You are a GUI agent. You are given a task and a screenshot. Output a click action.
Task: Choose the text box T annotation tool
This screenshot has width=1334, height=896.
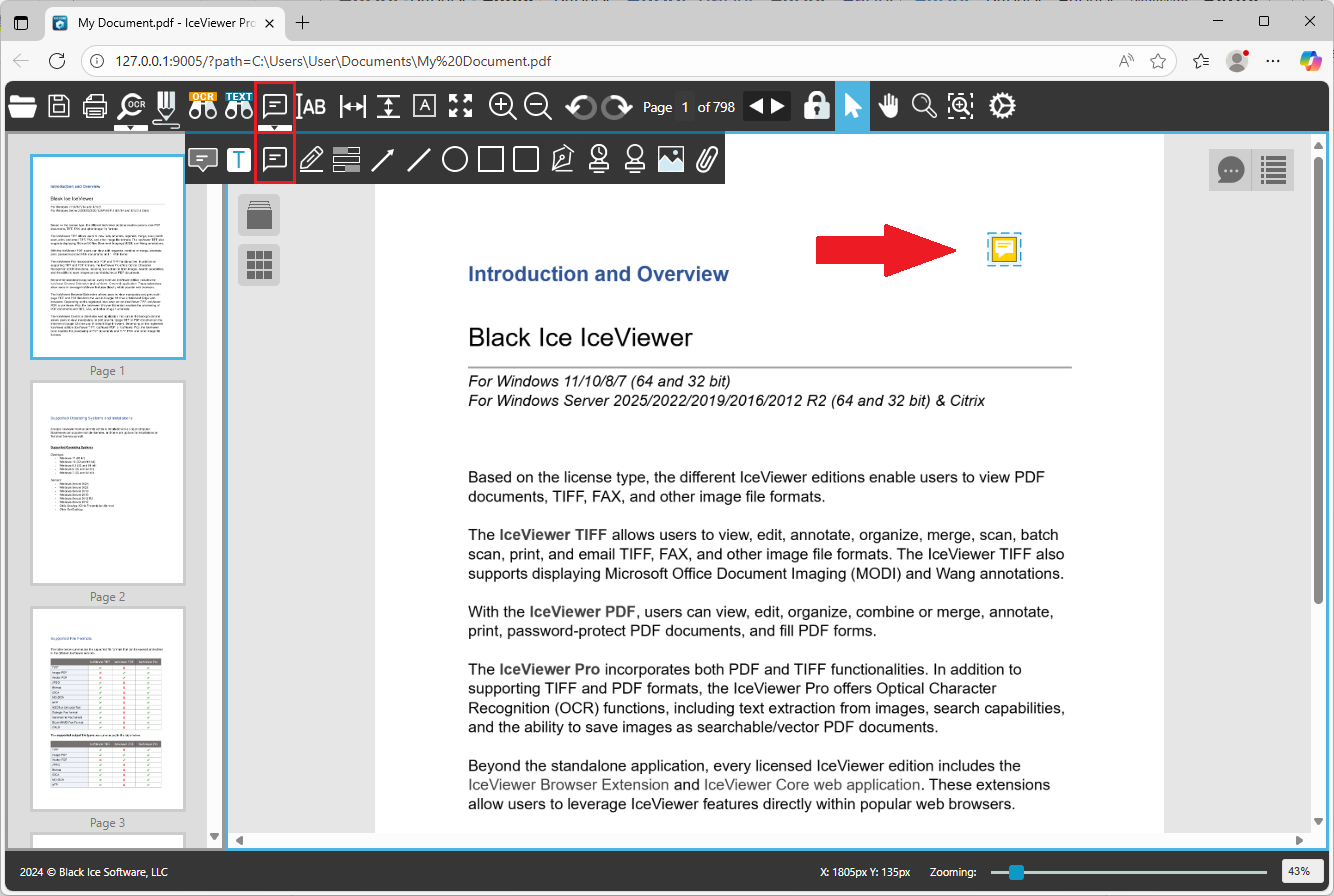coord(239,159)
